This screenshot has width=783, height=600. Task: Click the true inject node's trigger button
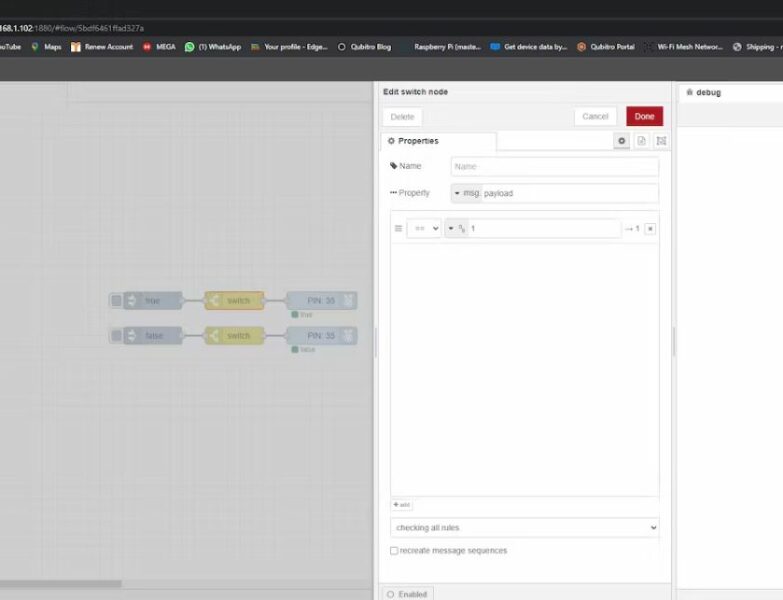[x=117, y=301]
